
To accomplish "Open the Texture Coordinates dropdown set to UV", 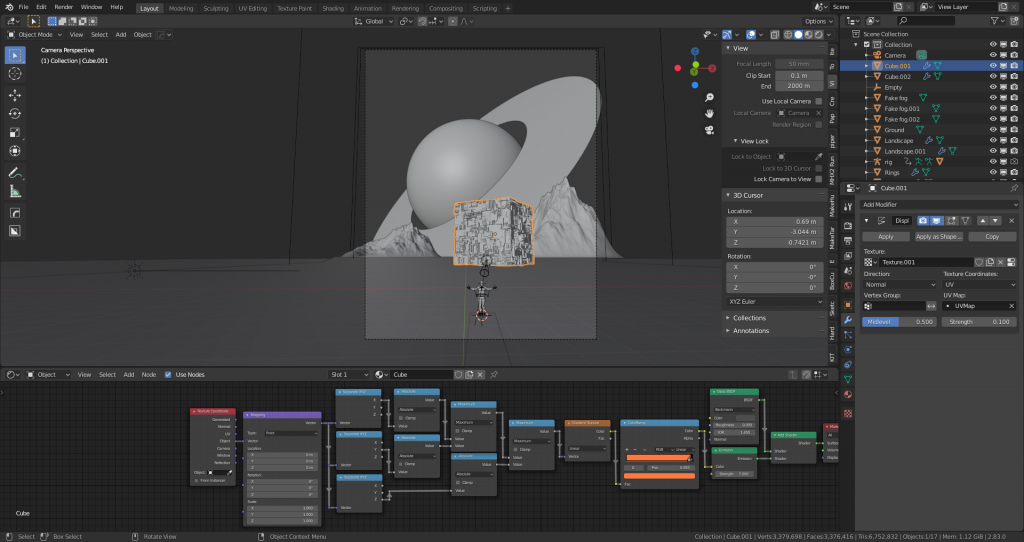I will click(980, 285).
